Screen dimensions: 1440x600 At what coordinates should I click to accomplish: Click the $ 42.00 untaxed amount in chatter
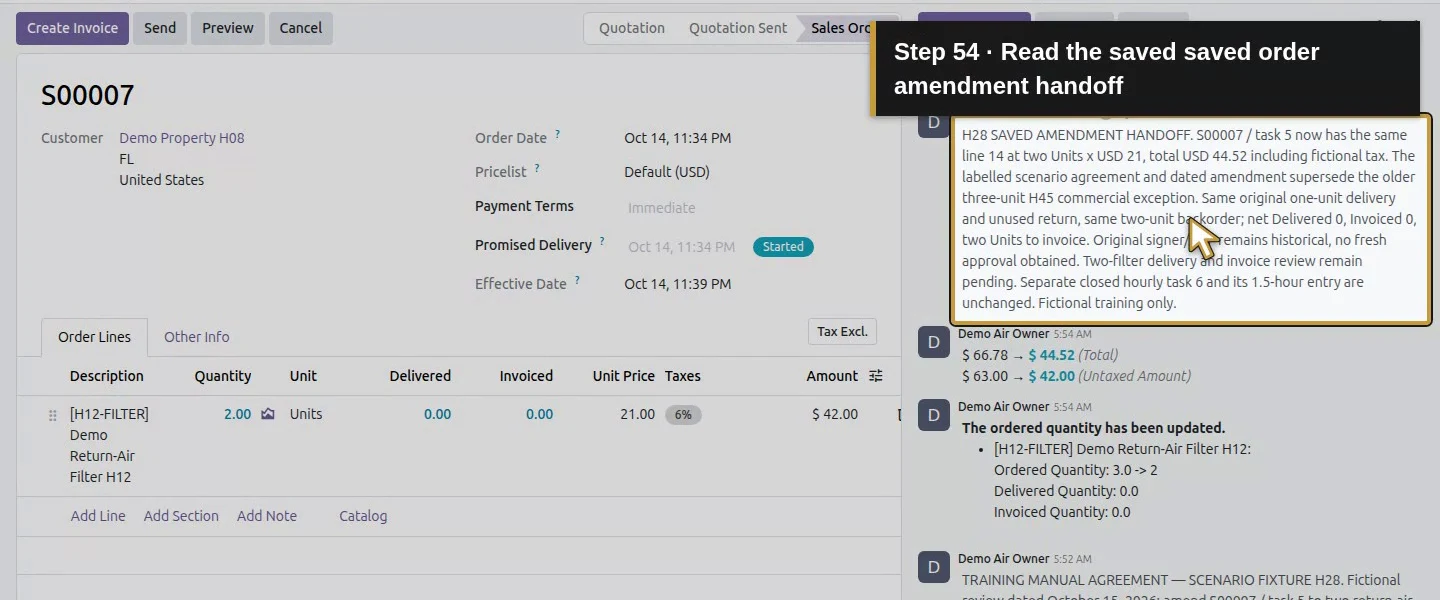tap(1051, 376)
